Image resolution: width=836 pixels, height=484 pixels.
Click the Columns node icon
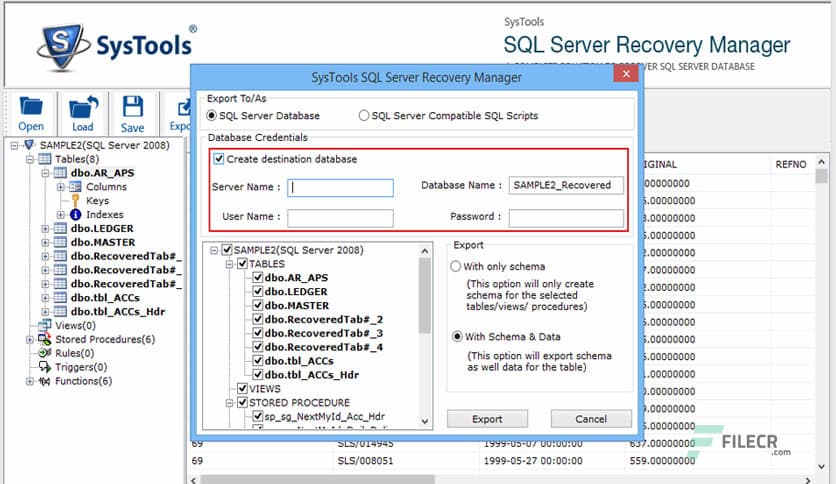(76, 187)
